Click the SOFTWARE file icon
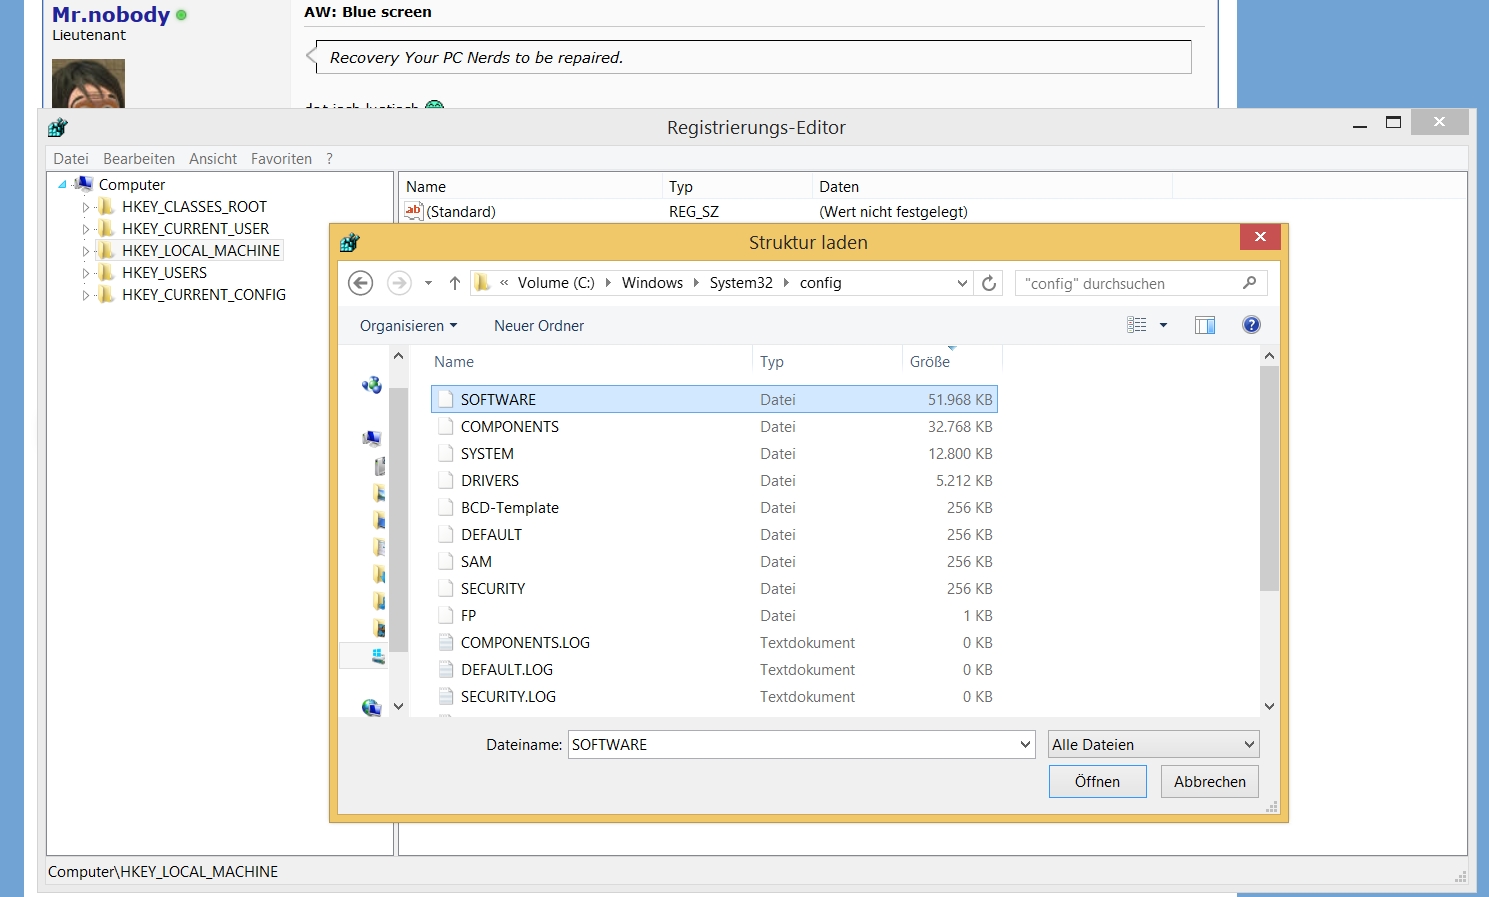 pos(446,399)
